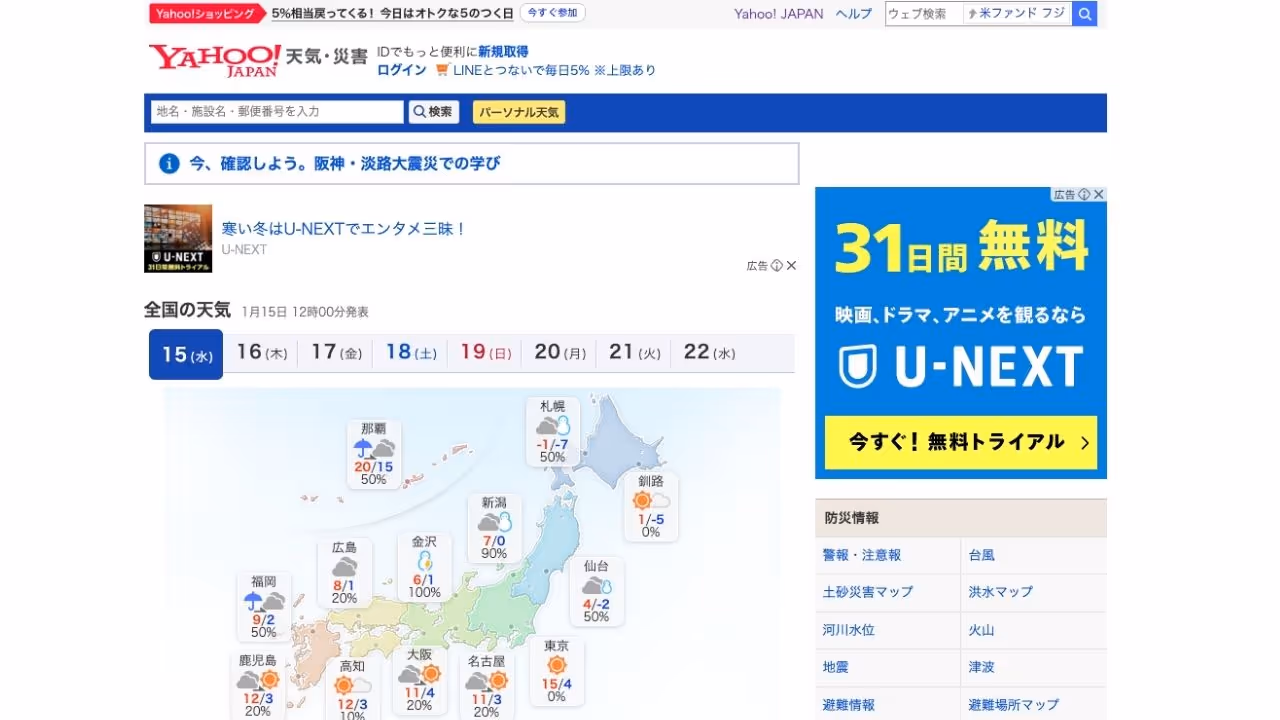Open the 阪神・淡路大震災での学び notice link

tap(345, 164)
